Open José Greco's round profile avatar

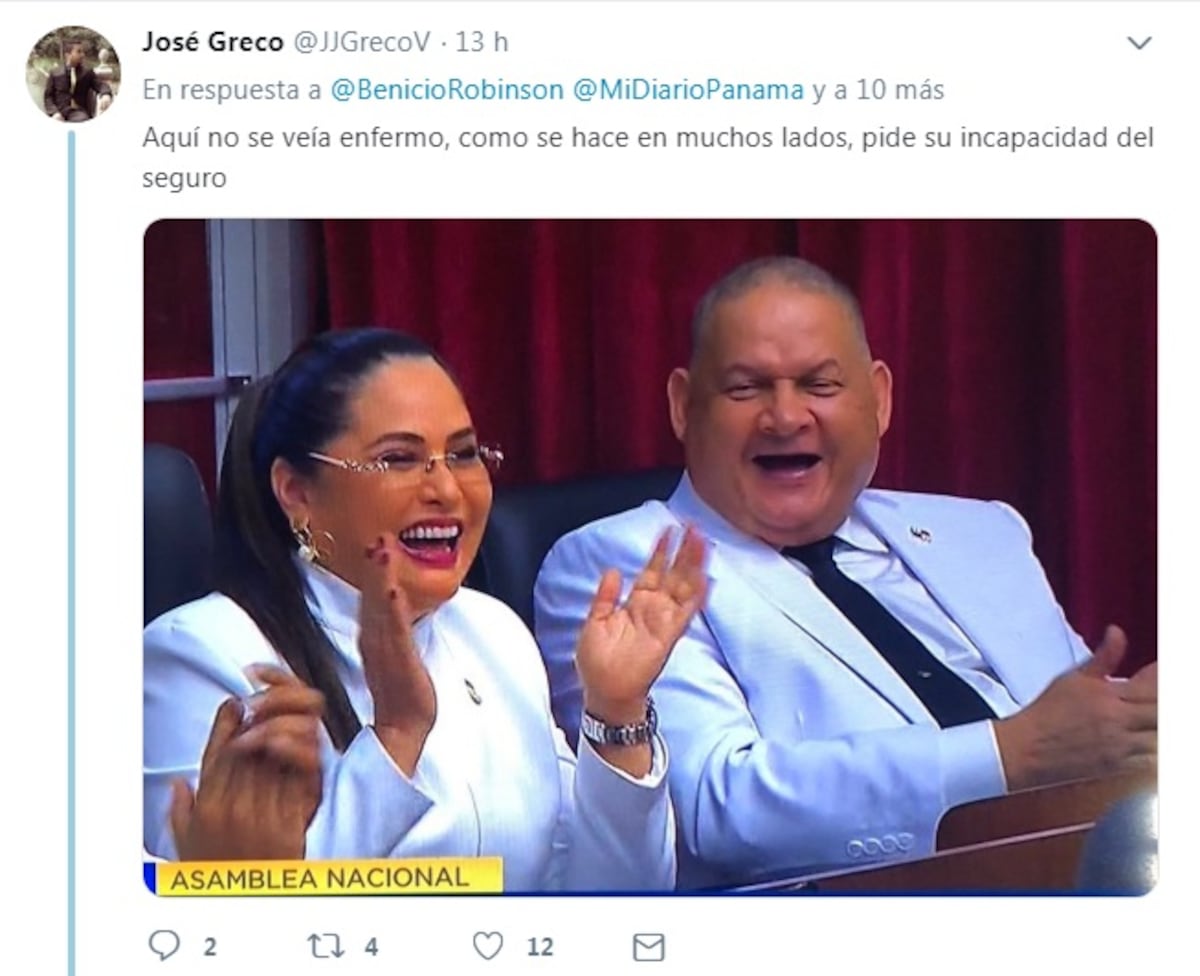[73, 74]
